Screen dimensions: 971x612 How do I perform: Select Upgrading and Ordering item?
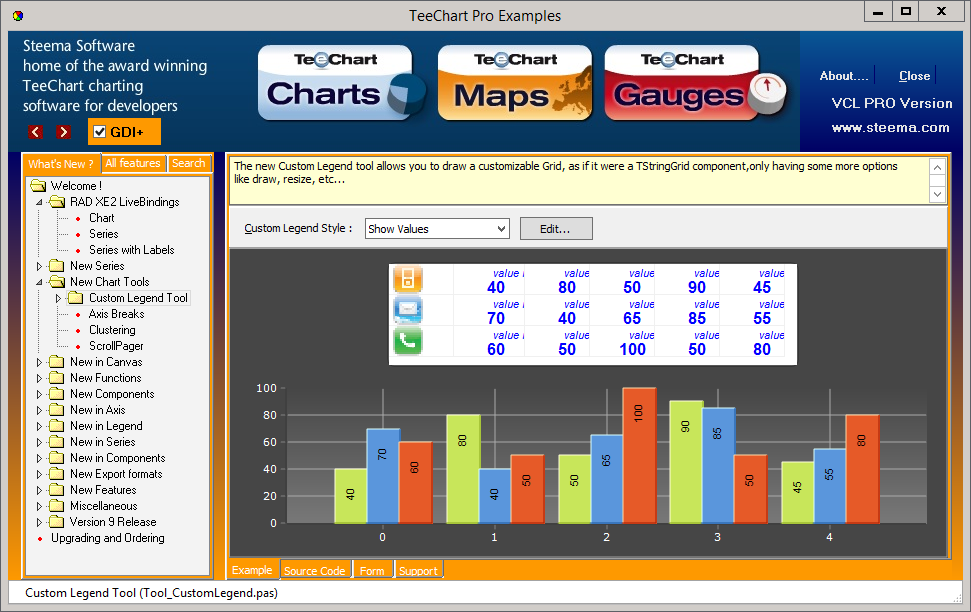tap(108, 538)
